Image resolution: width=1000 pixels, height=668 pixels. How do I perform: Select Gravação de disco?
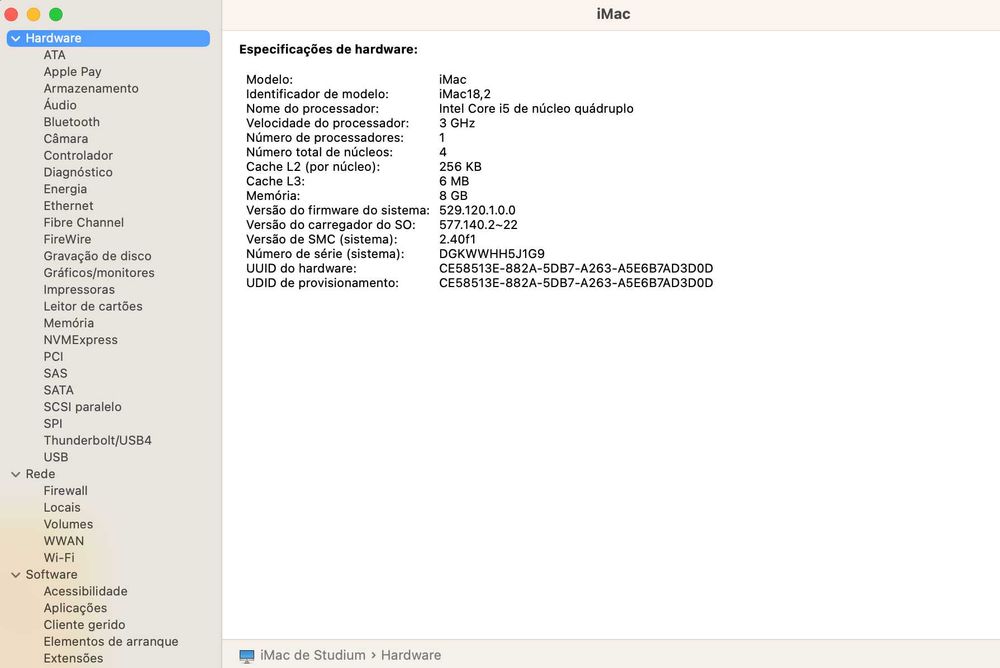pyautogui.click(x=98, y=256)
